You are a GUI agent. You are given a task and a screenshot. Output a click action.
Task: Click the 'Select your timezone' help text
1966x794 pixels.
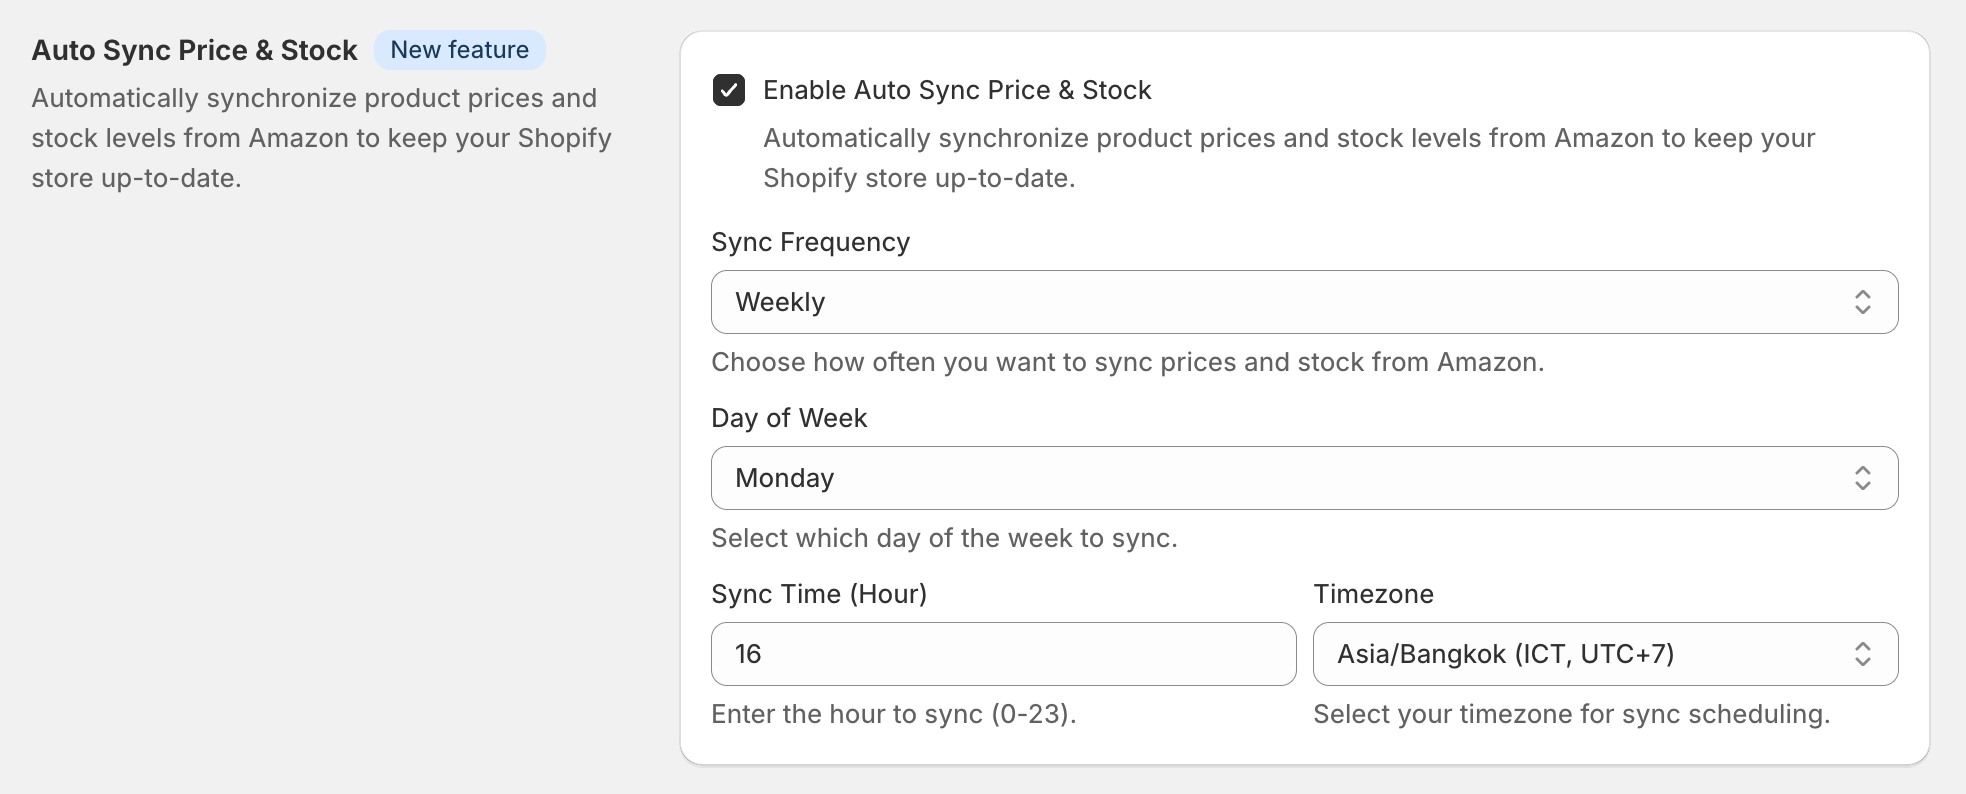(1571, 714)
